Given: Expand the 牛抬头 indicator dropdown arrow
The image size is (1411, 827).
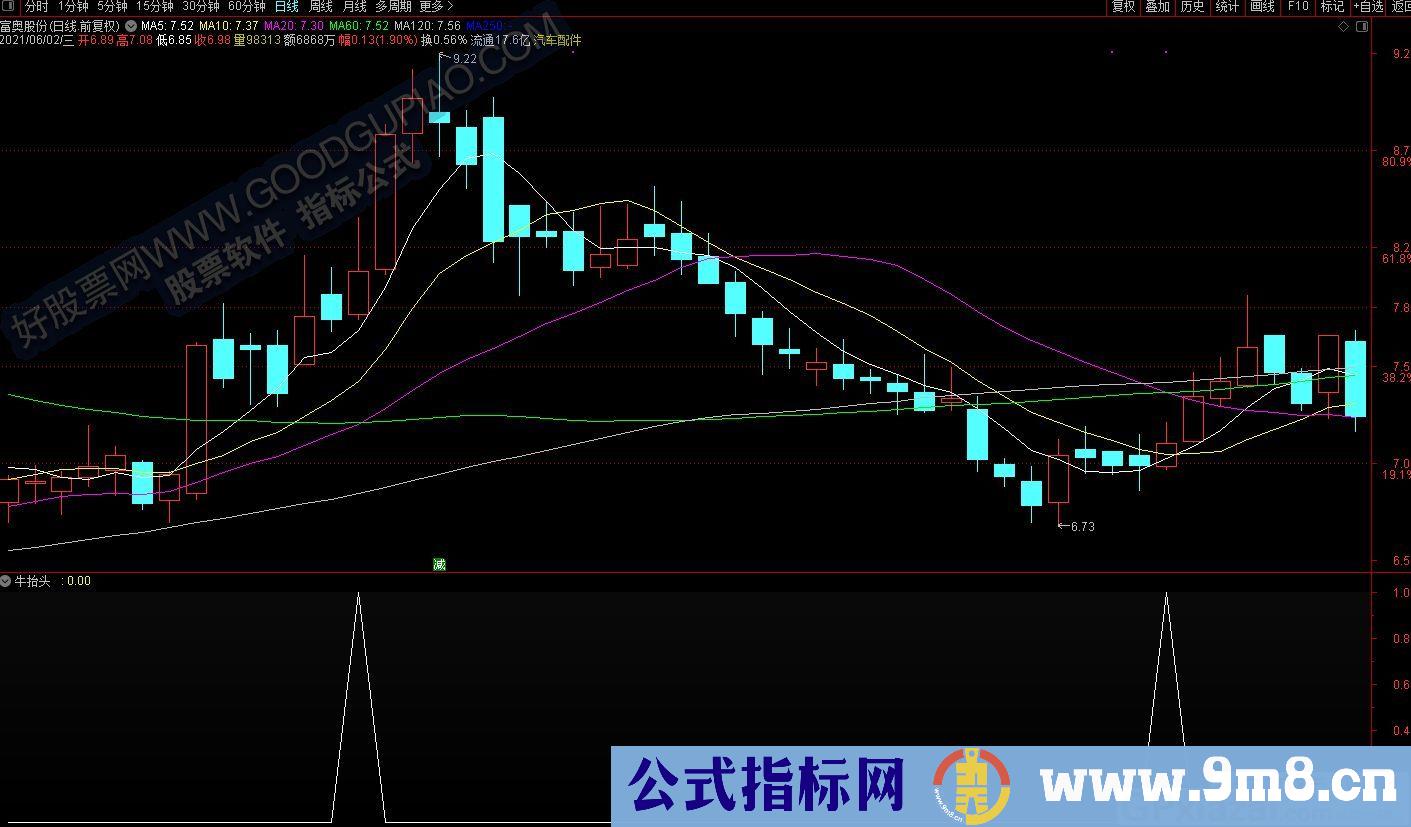Looking at the screenshot, I should 6,581.
